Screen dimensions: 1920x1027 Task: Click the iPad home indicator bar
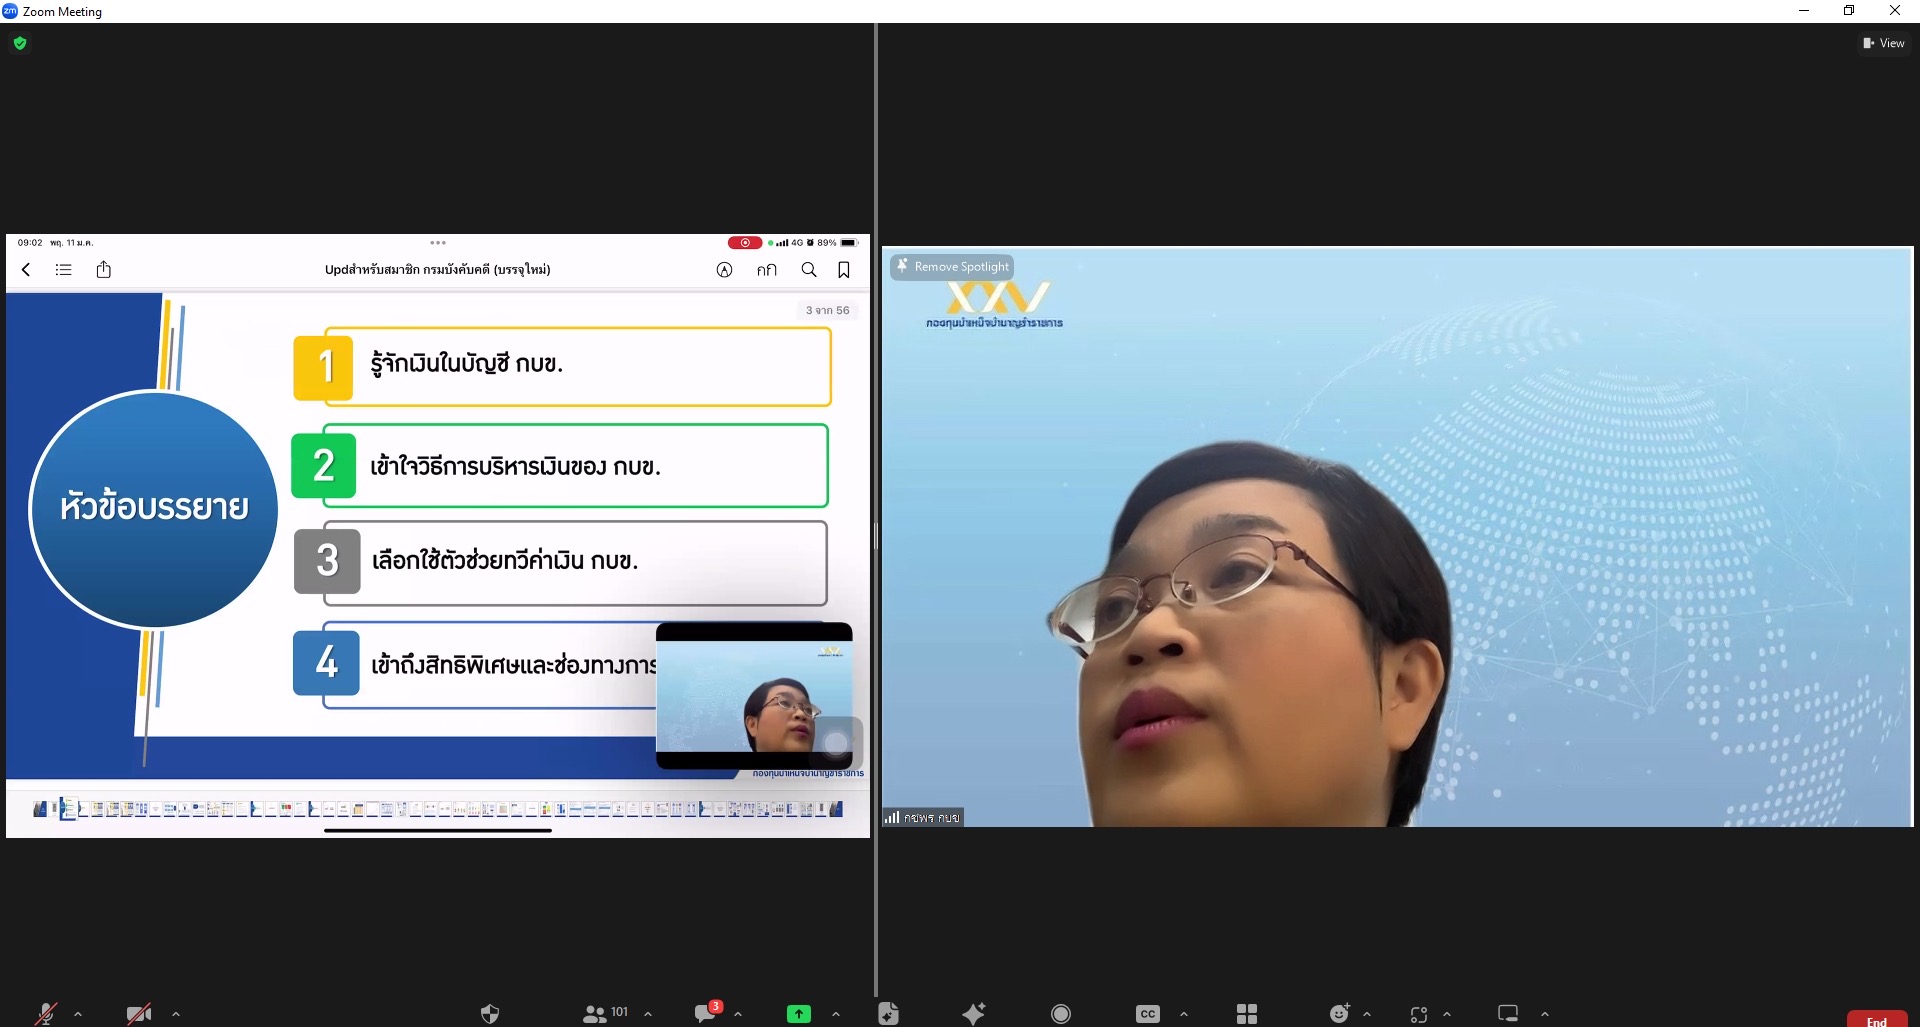(438, 830)
